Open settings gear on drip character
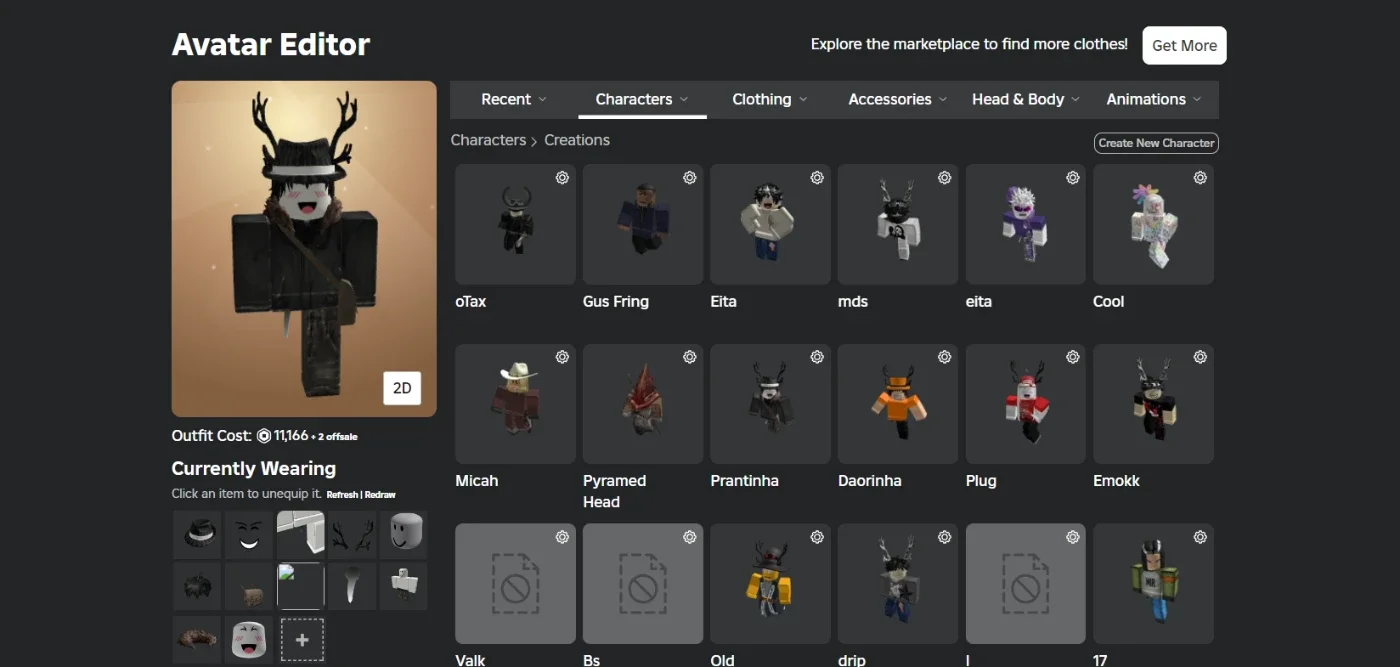 click(x=945, y=537)
